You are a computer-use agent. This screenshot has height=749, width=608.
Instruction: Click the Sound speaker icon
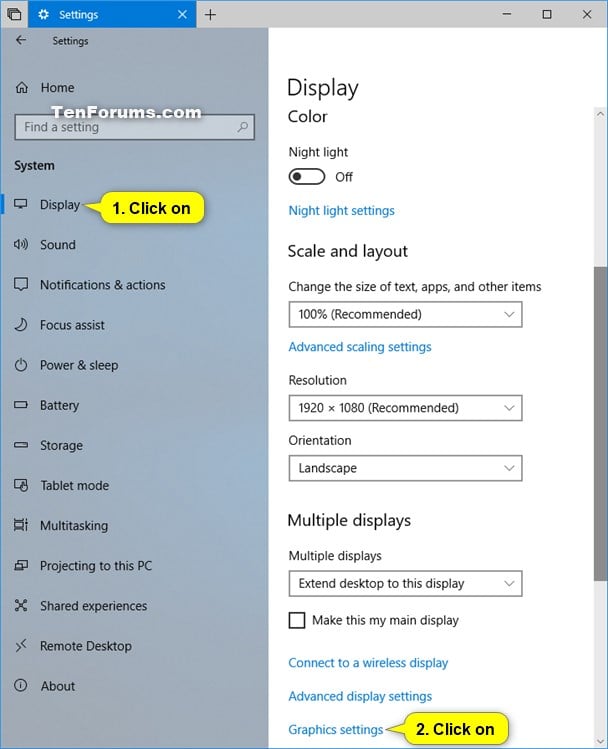click(21, 245)
